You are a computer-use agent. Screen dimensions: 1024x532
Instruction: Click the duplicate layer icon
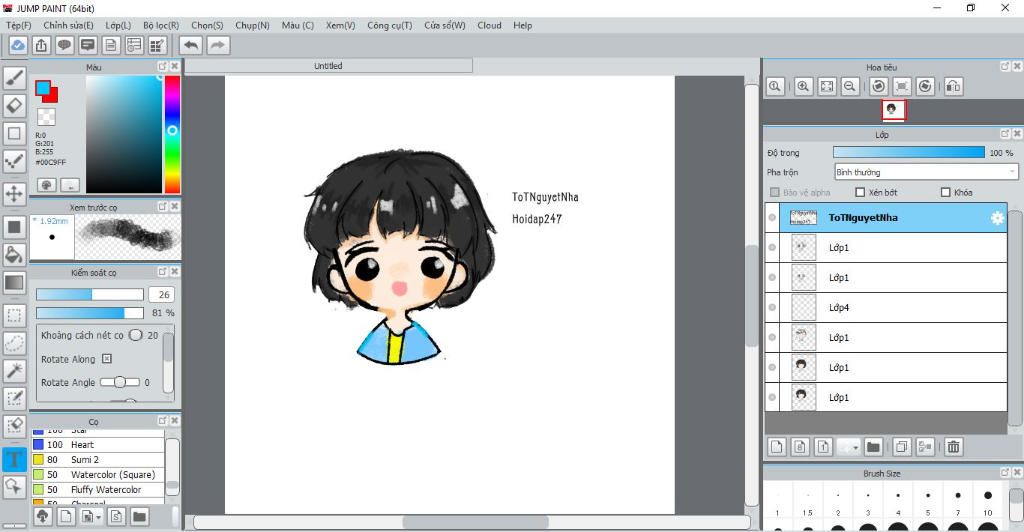902,447
